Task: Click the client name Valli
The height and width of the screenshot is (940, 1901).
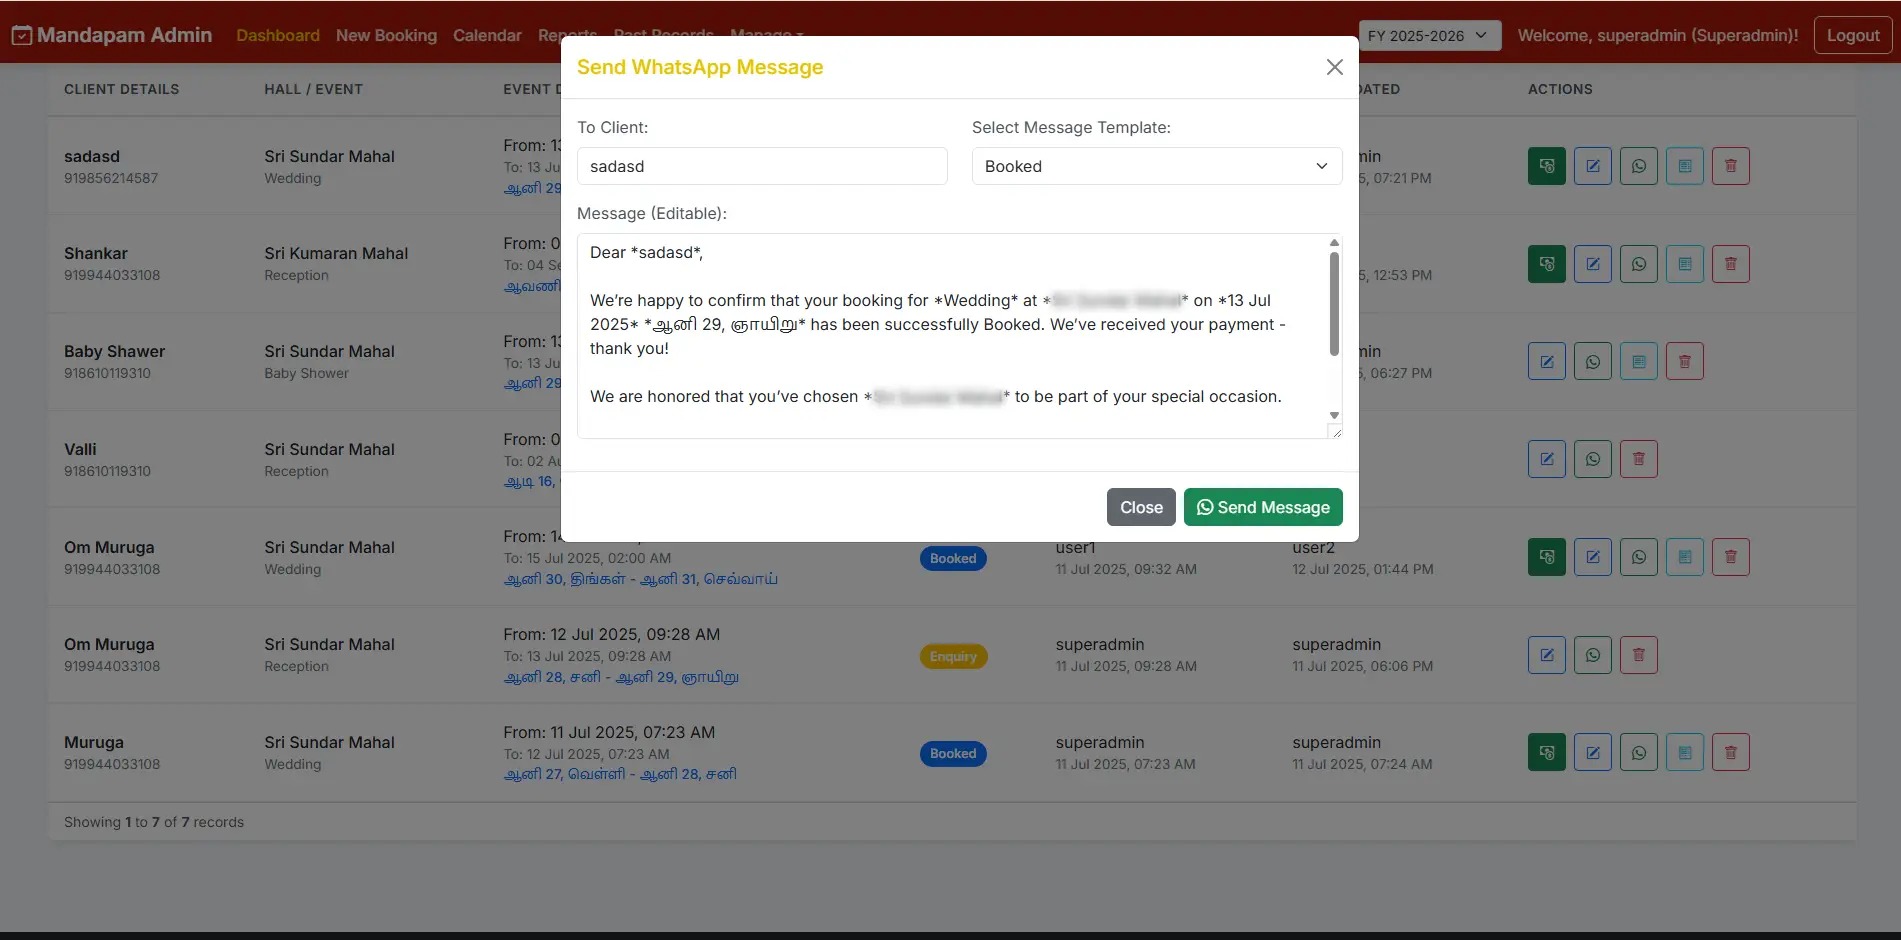Action: coord(80,449)
